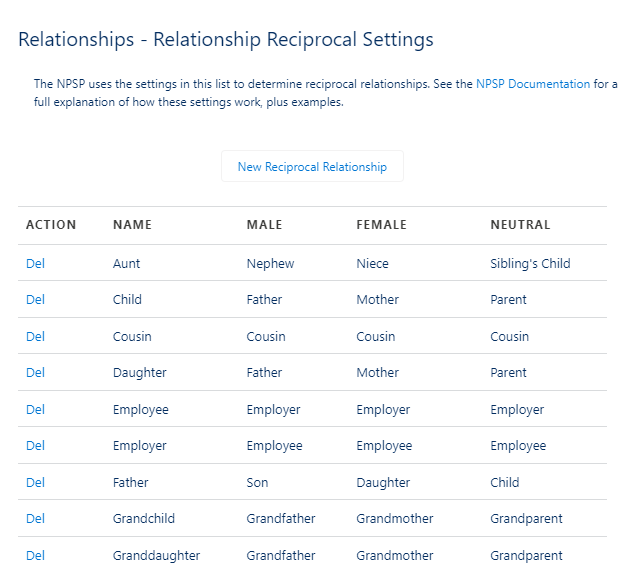Delete the Father relationship row
Screen dimensions: 629x572
coord(35,482)
